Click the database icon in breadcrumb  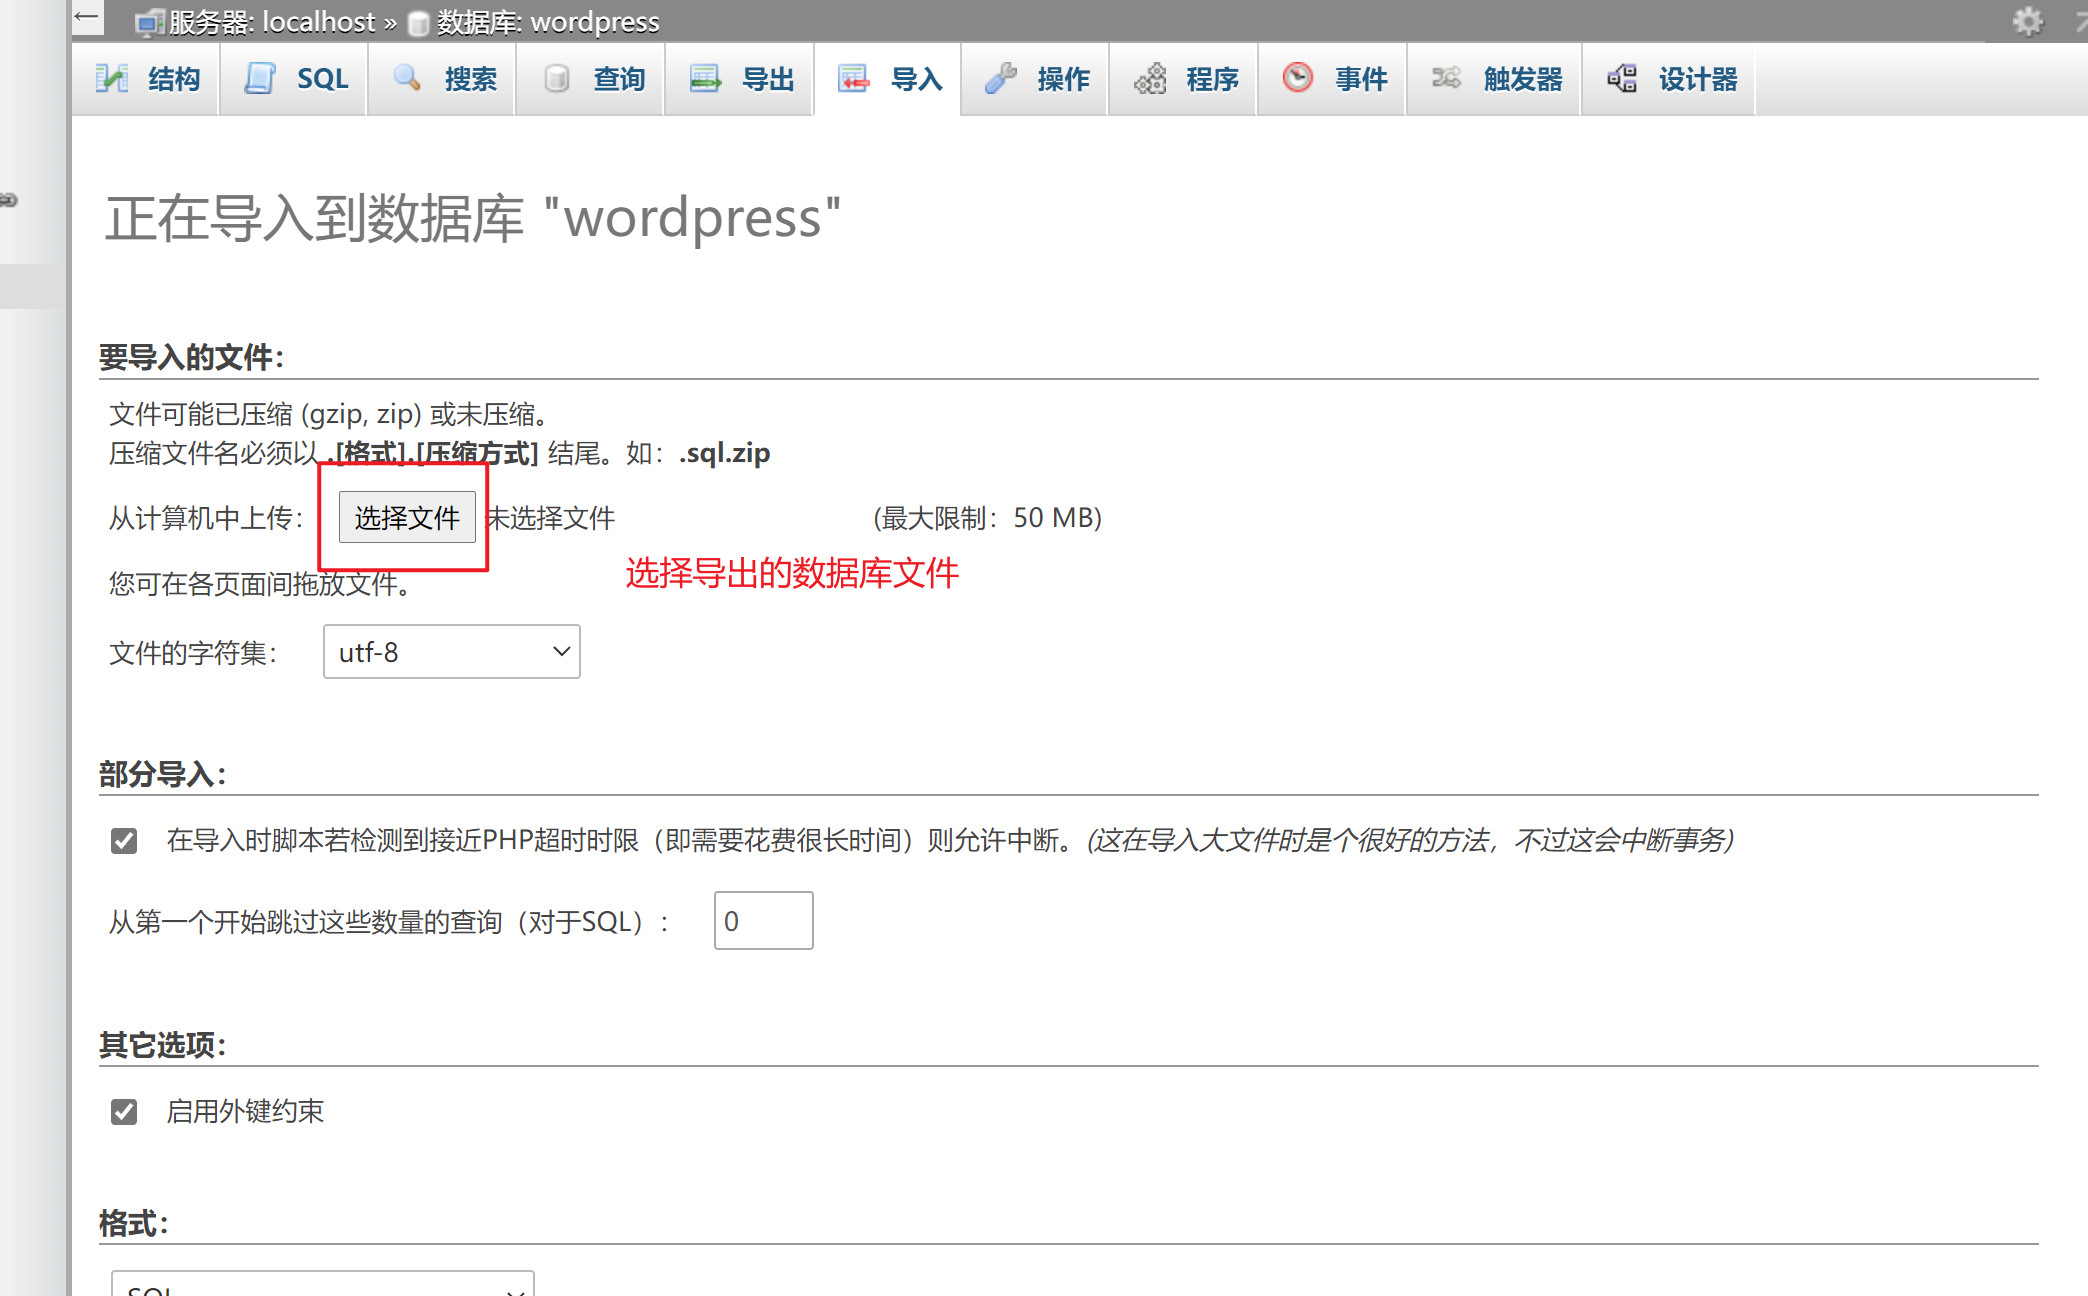point(419,22)
